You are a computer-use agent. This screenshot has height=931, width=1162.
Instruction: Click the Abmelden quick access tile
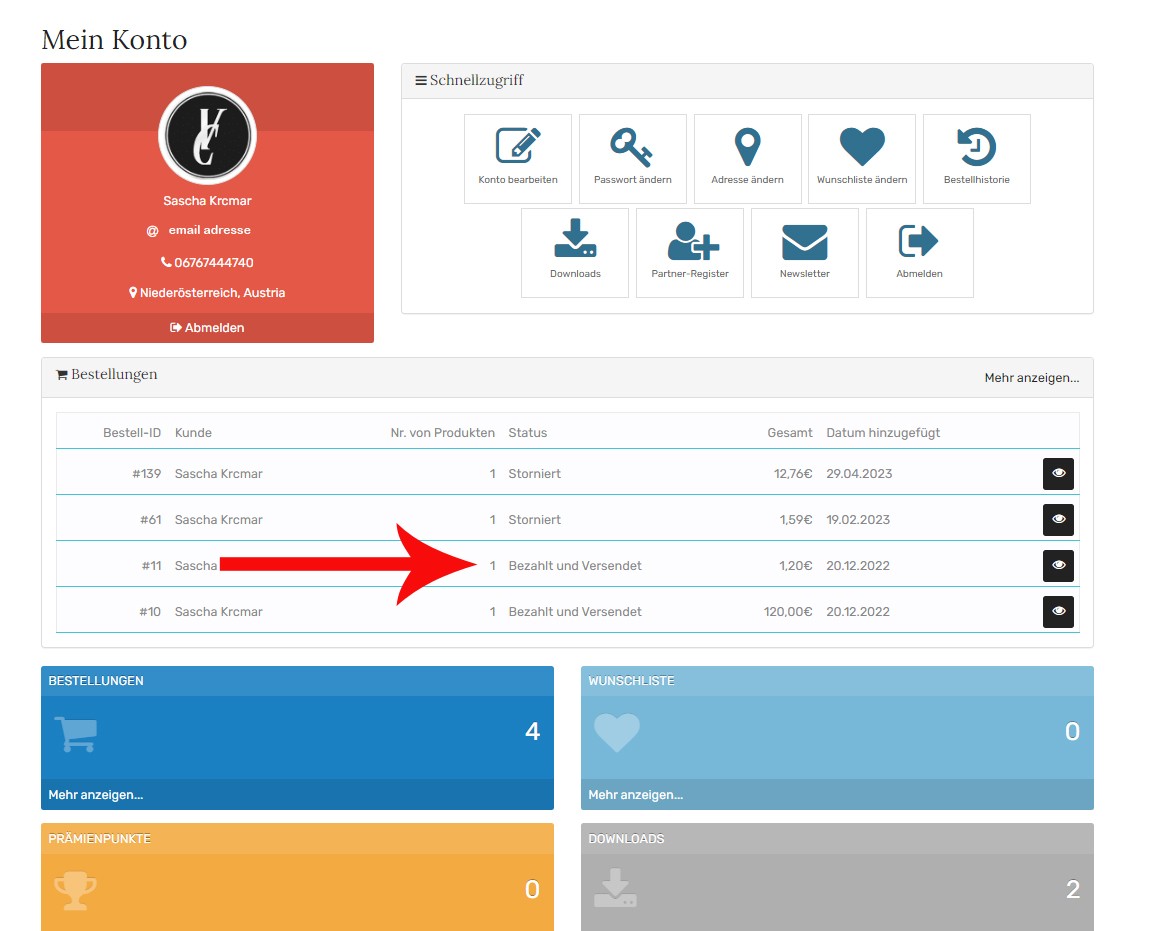point(919,252)
